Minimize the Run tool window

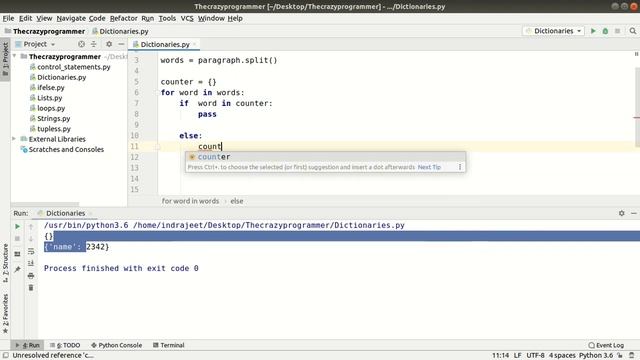633,213
